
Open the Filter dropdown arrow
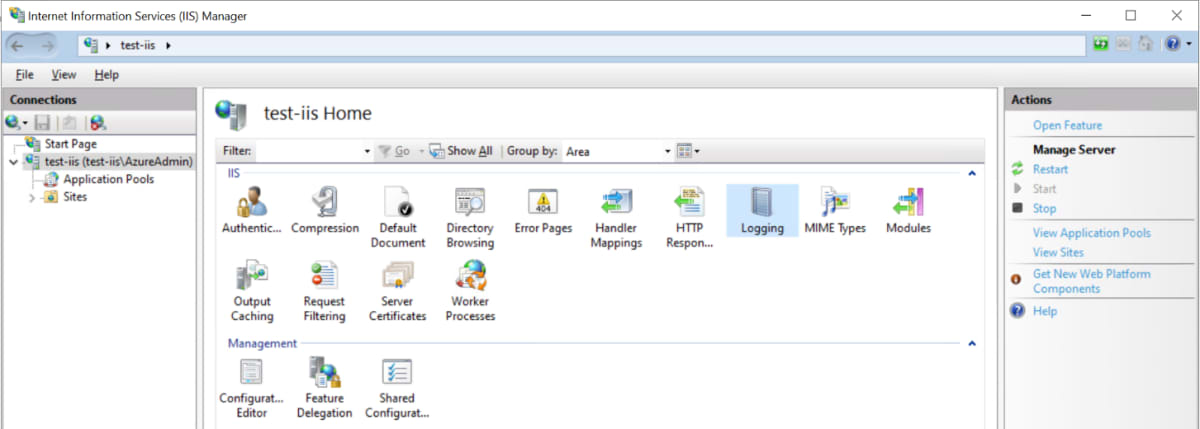(367, 151)
